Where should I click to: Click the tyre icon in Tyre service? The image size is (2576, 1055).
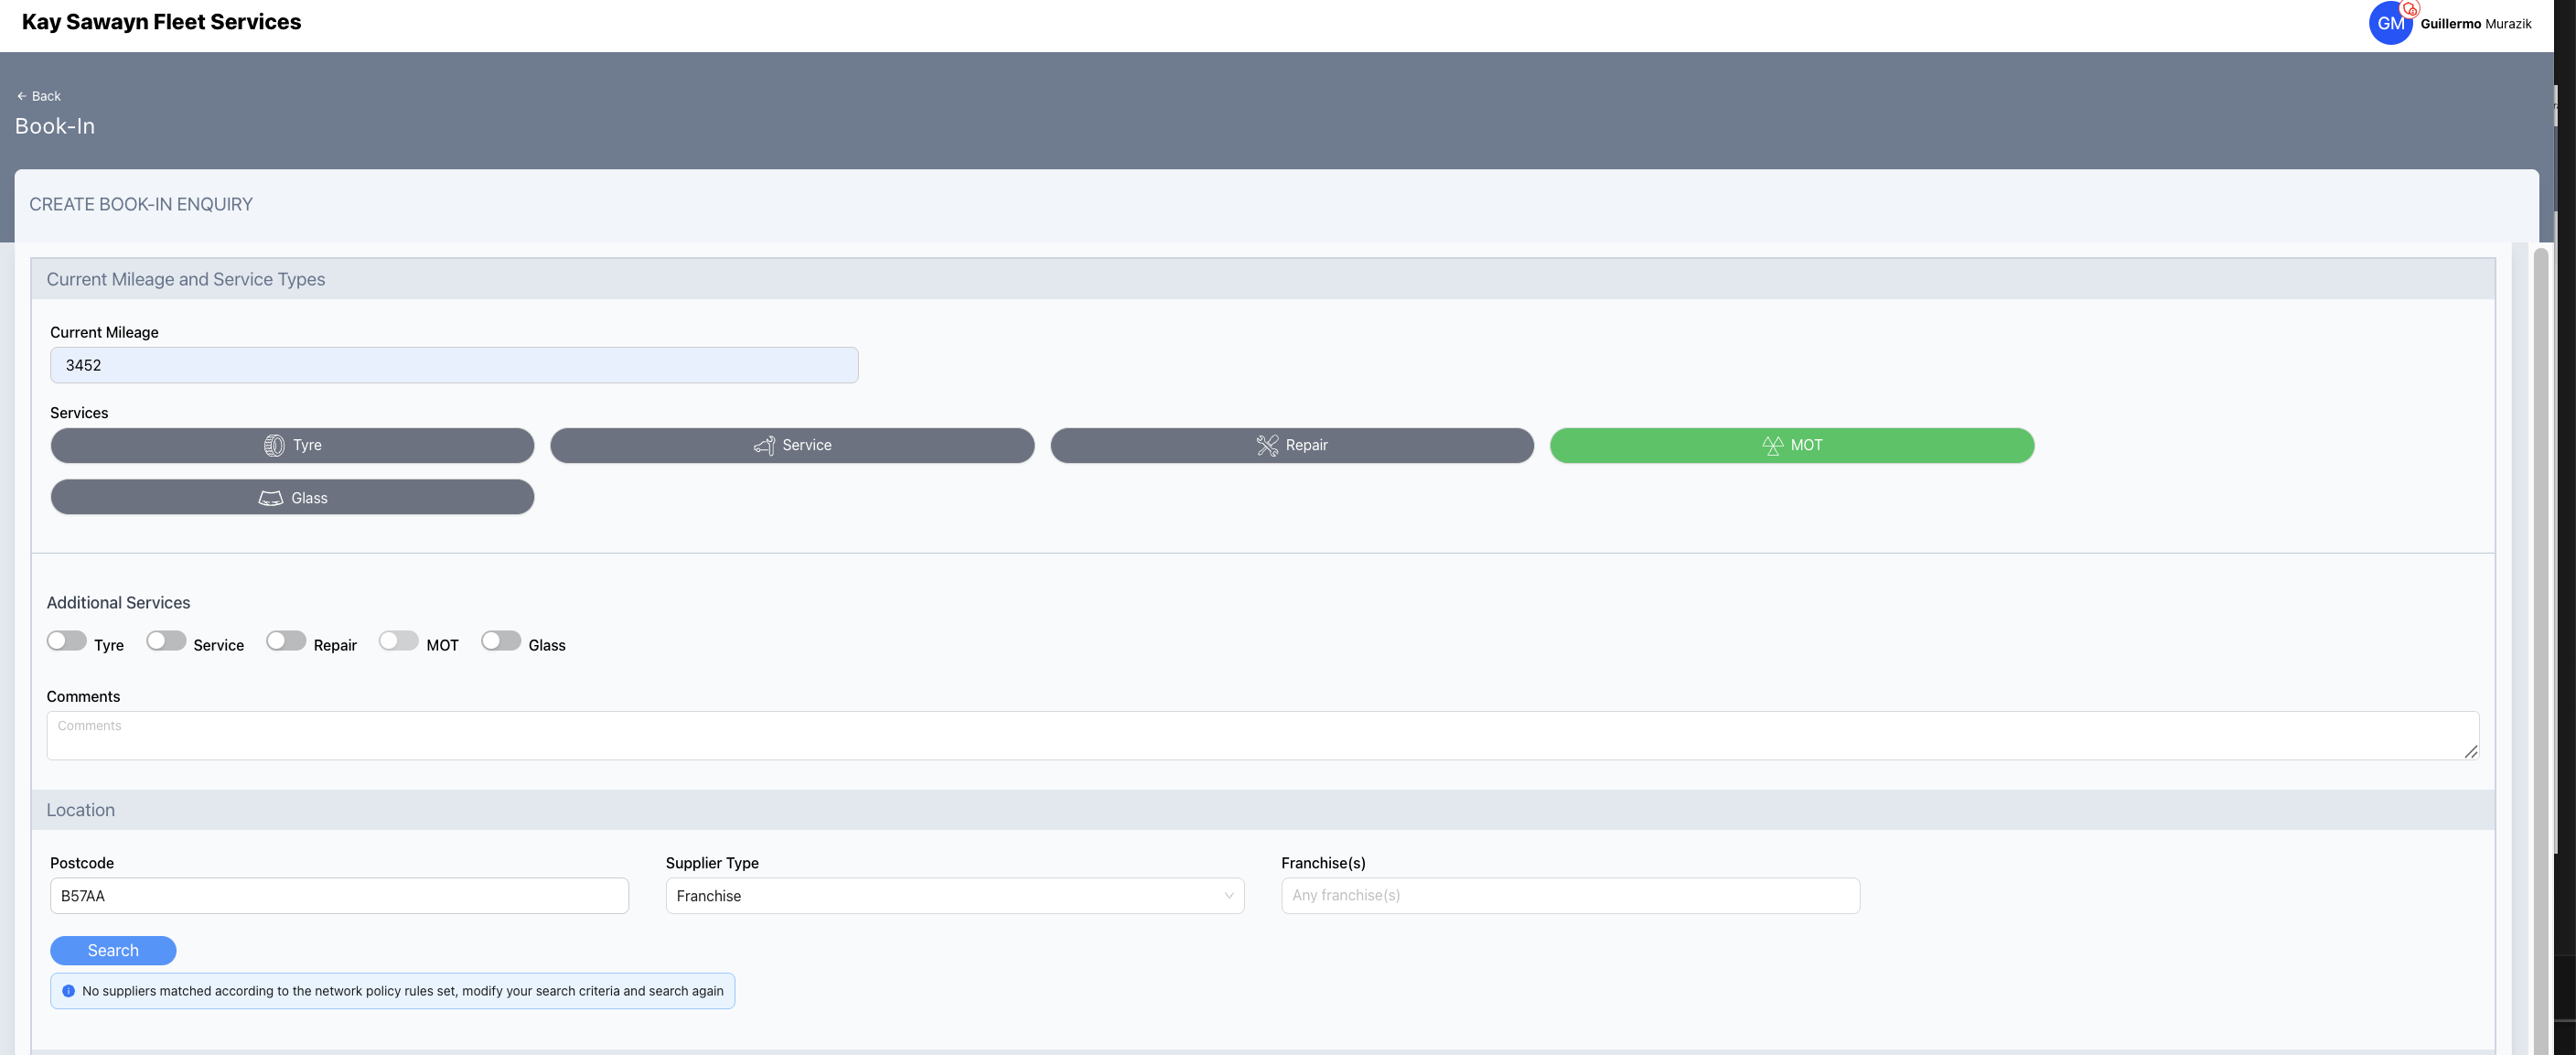click(274, 445)
